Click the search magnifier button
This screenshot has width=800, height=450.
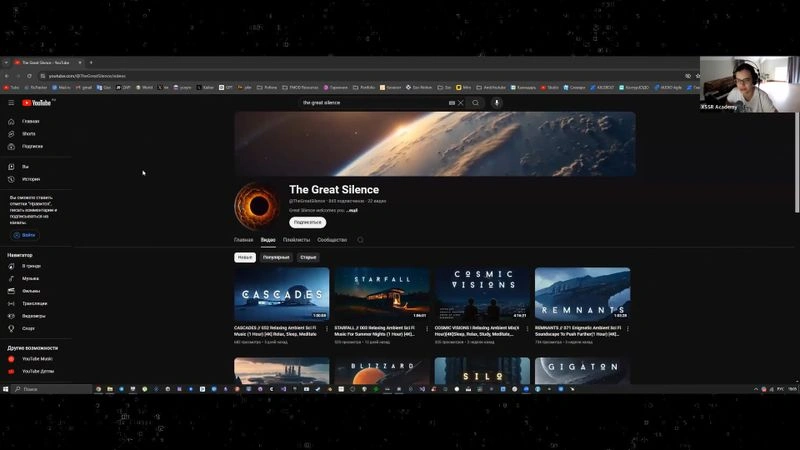[476, 103]
